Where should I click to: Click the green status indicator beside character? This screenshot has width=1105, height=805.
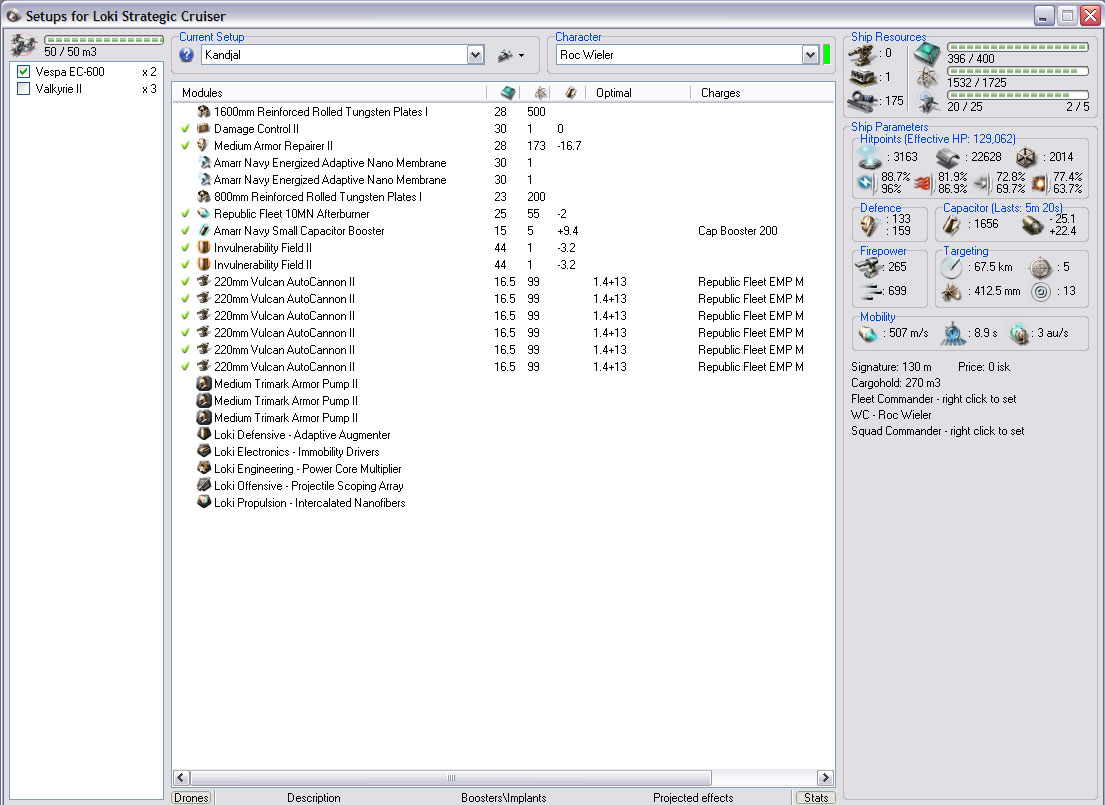pos(827,54)
